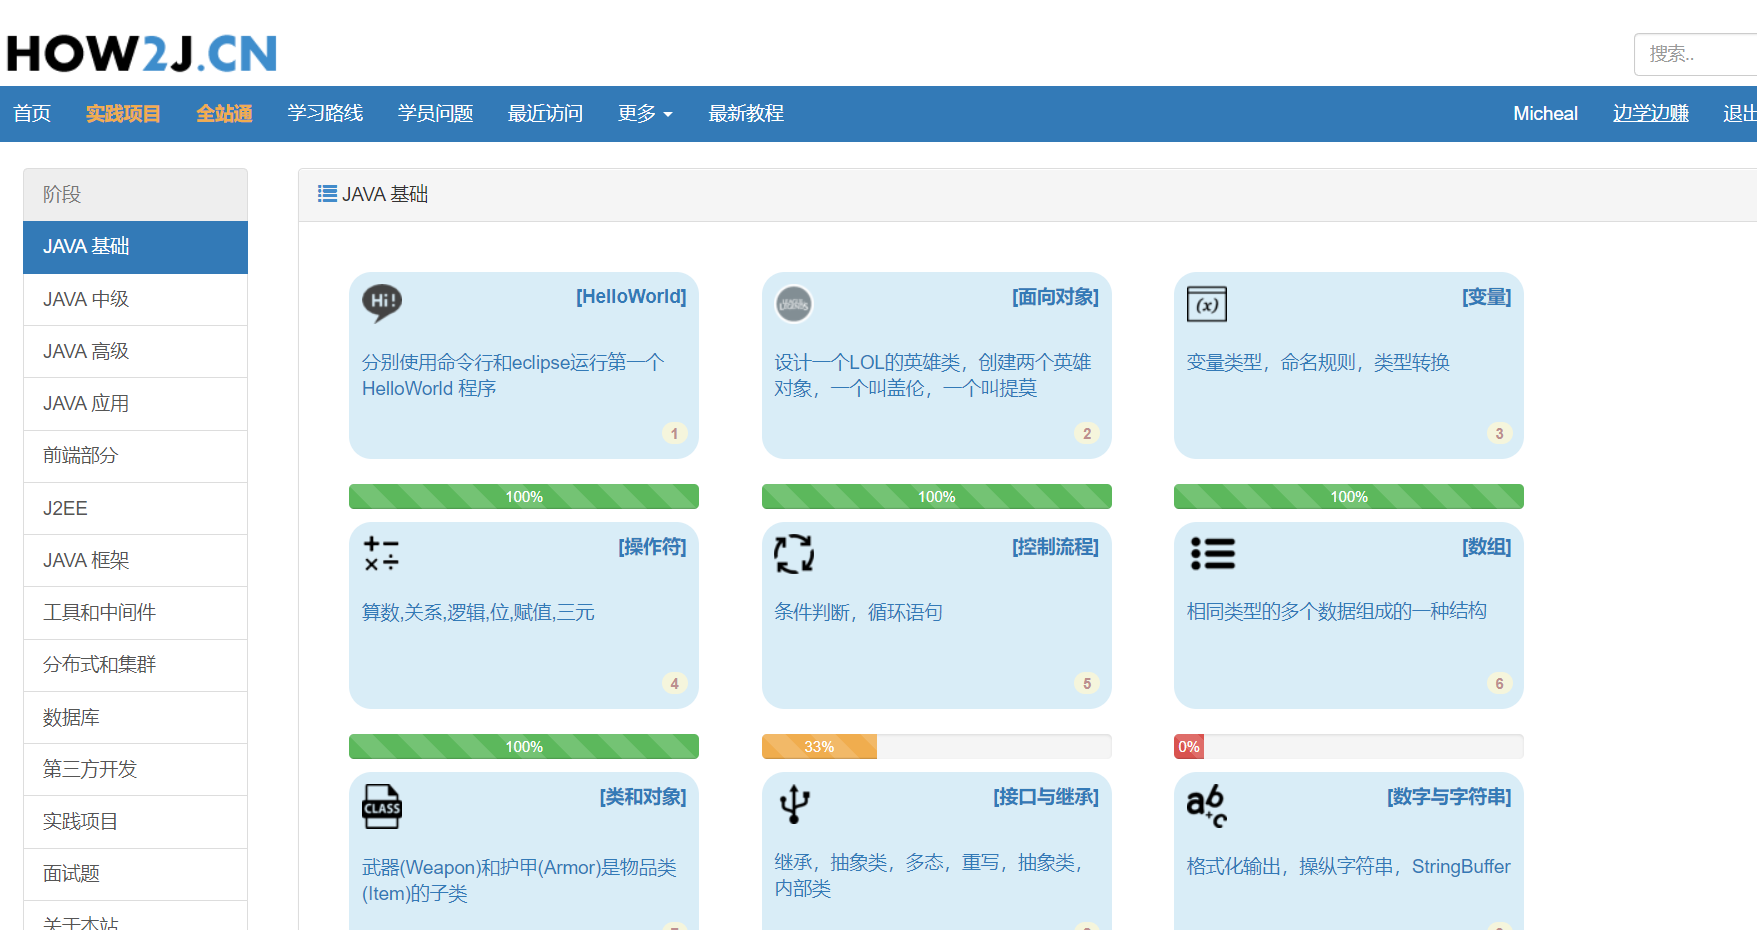Open the [控制流程] lesson link
The image size is (1757, 930).
pos(1055,547)
